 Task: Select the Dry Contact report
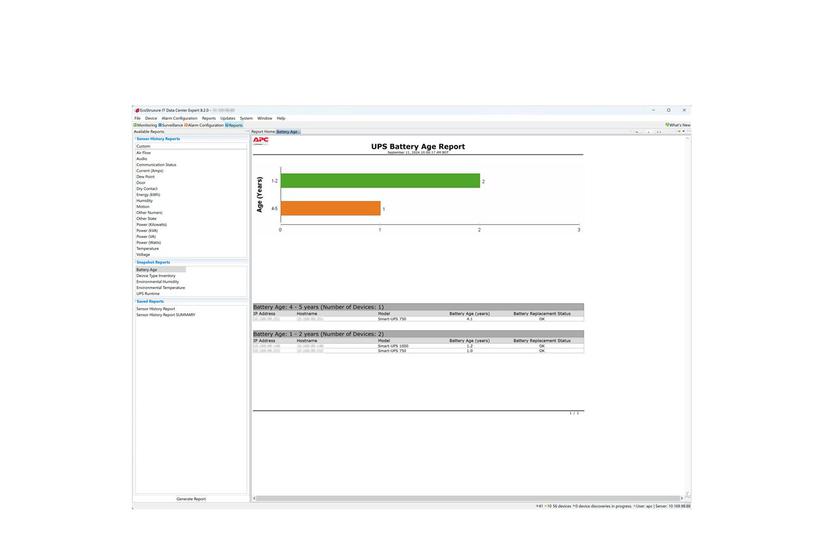(x=147, y=188)
